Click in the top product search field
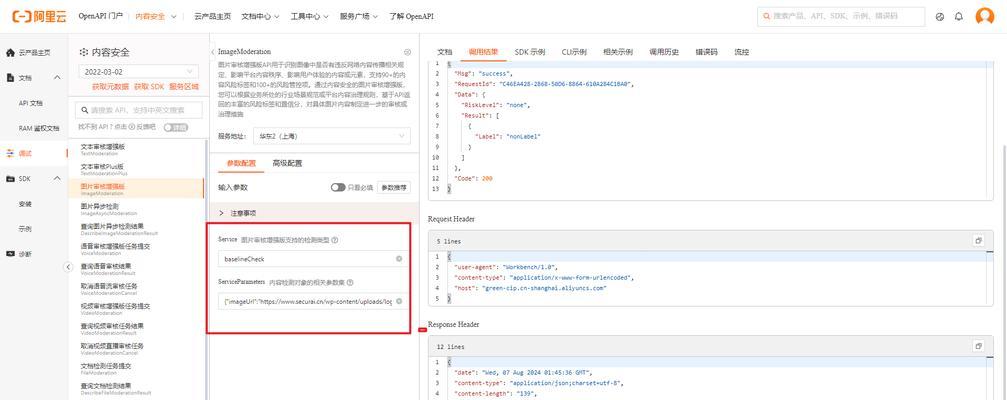This screenshot has height=400, width=1007. [841, 16]
